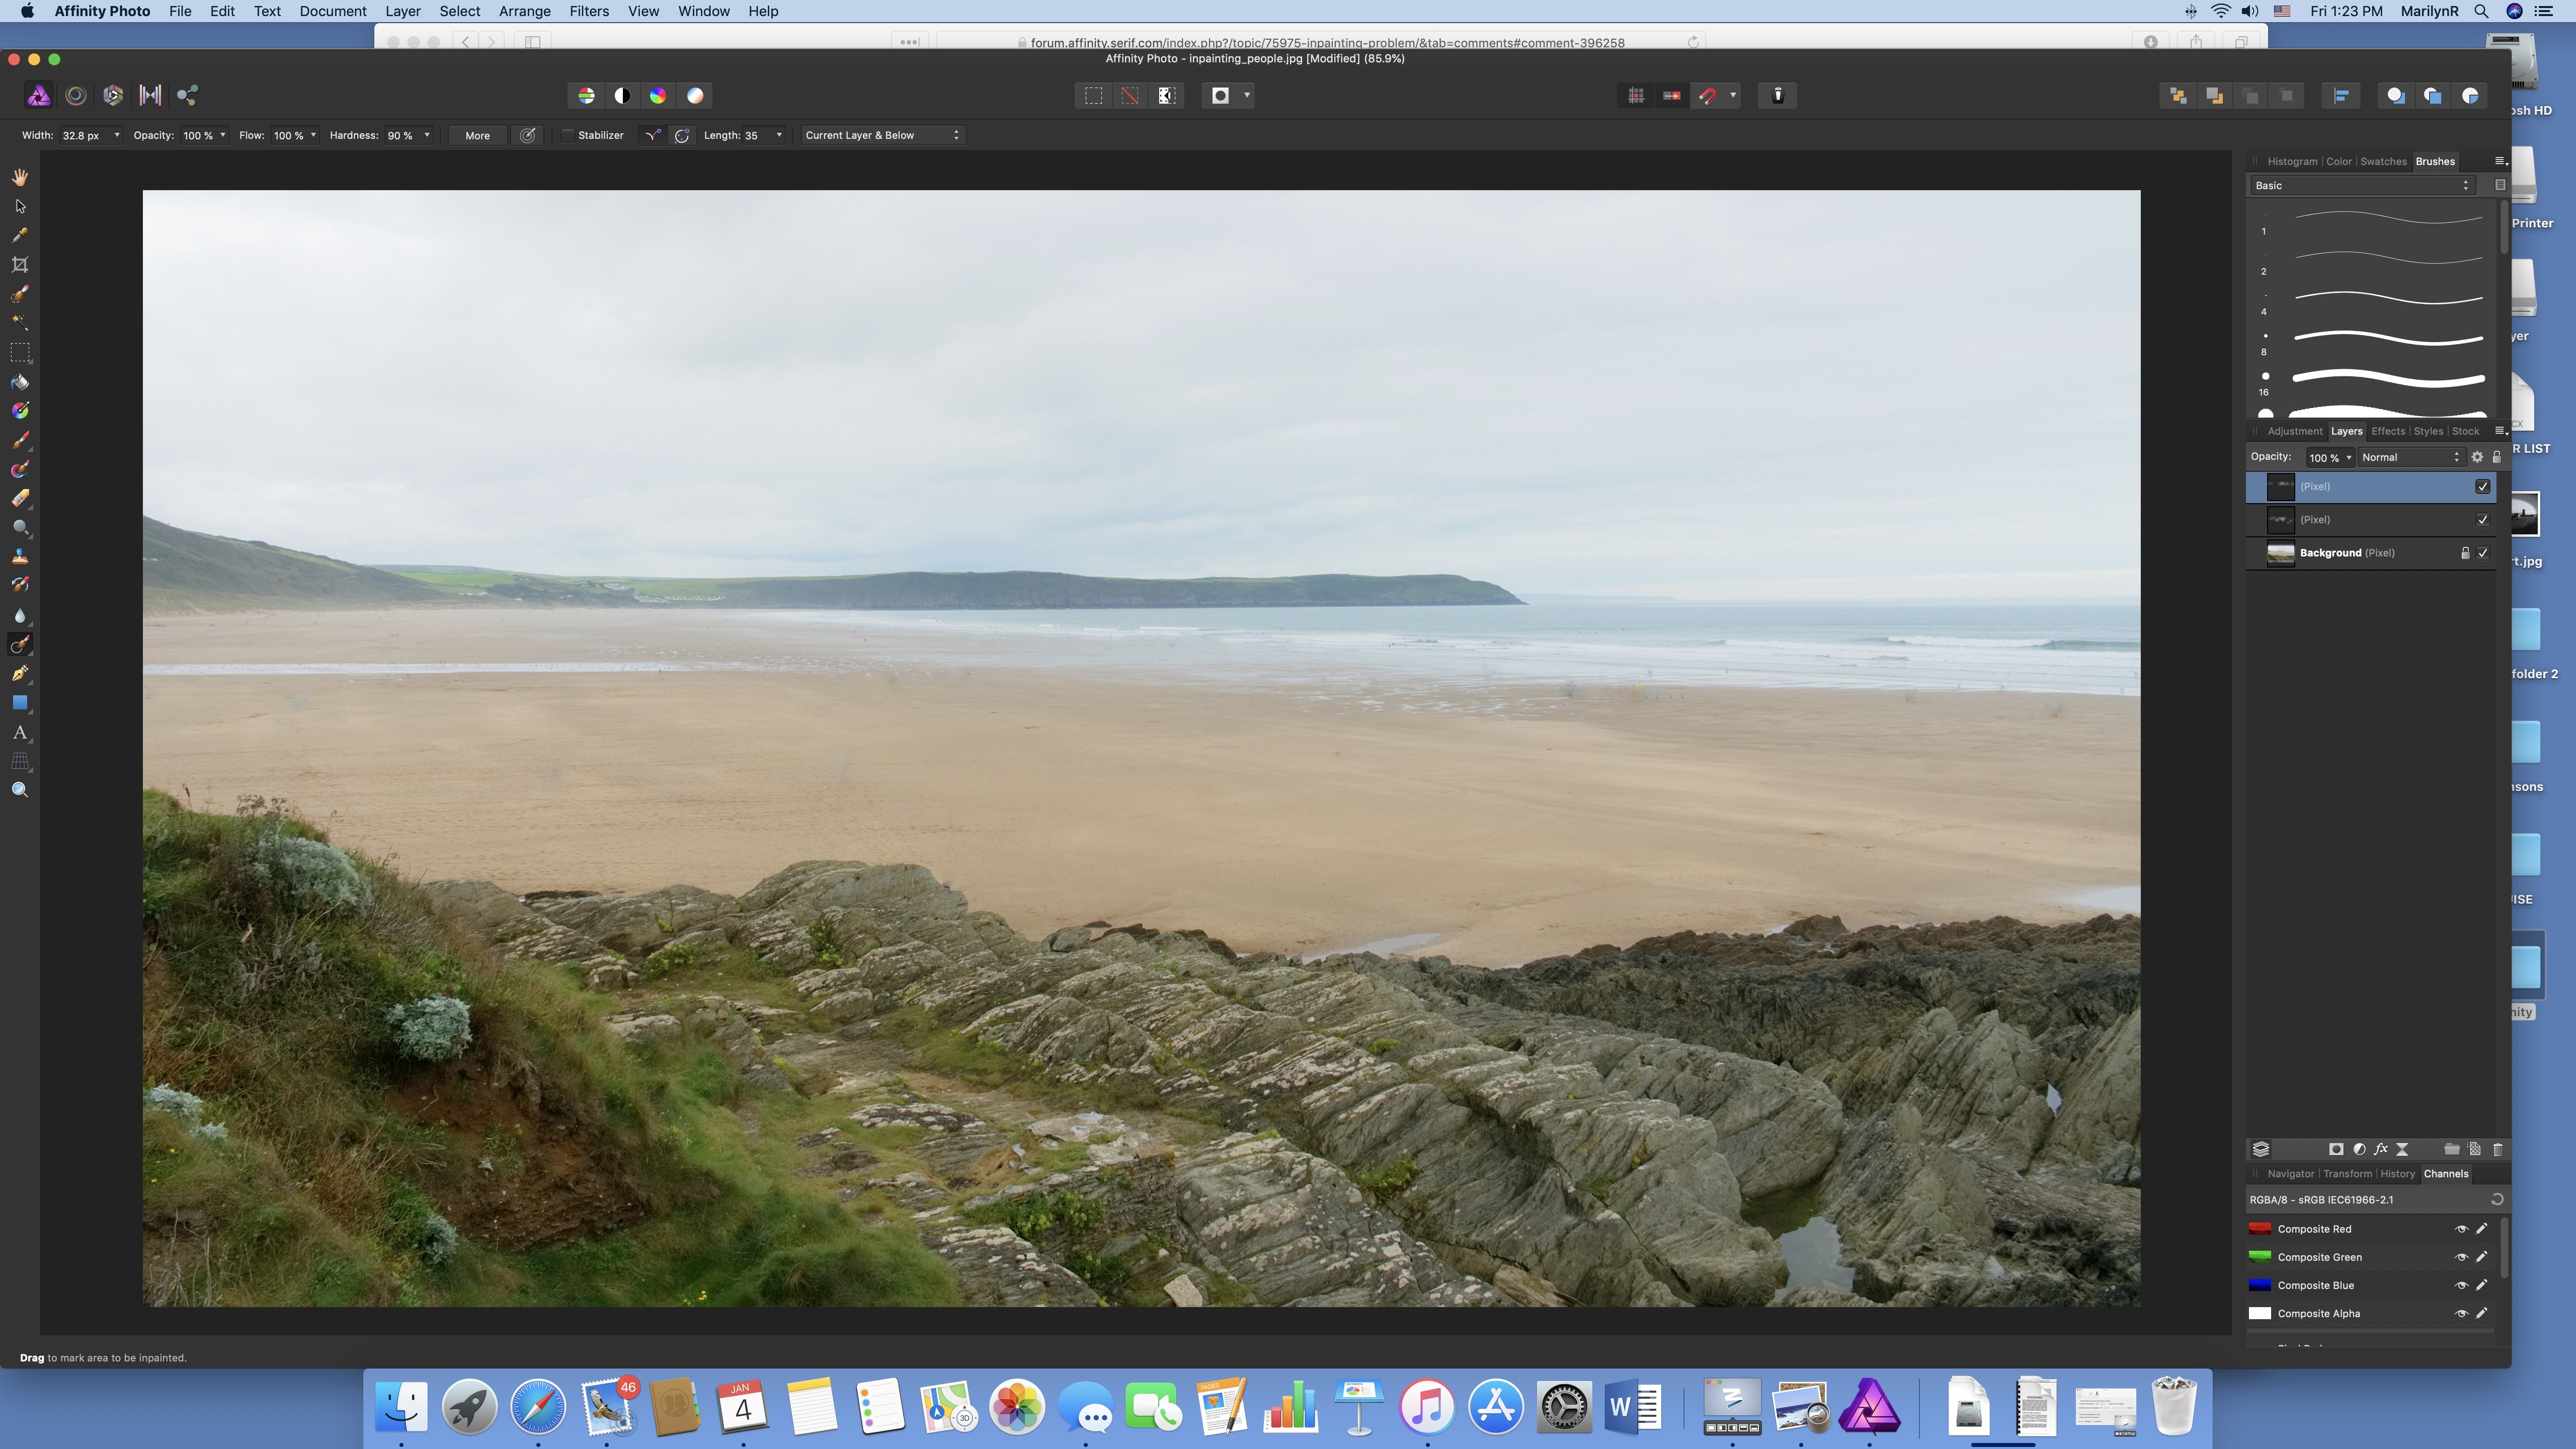
Task: Select the Clone stamp tool
Action: click(x=20, y=557)
